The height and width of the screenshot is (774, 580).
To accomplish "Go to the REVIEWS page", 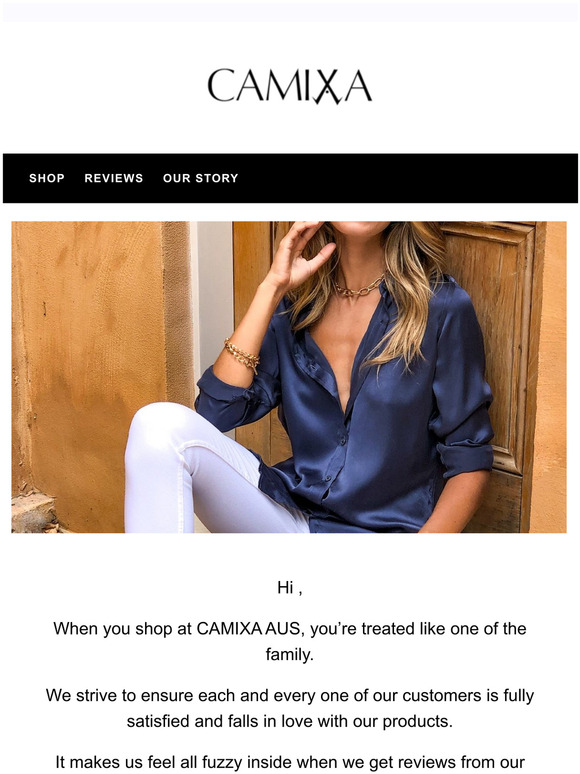I will point(114,178).
